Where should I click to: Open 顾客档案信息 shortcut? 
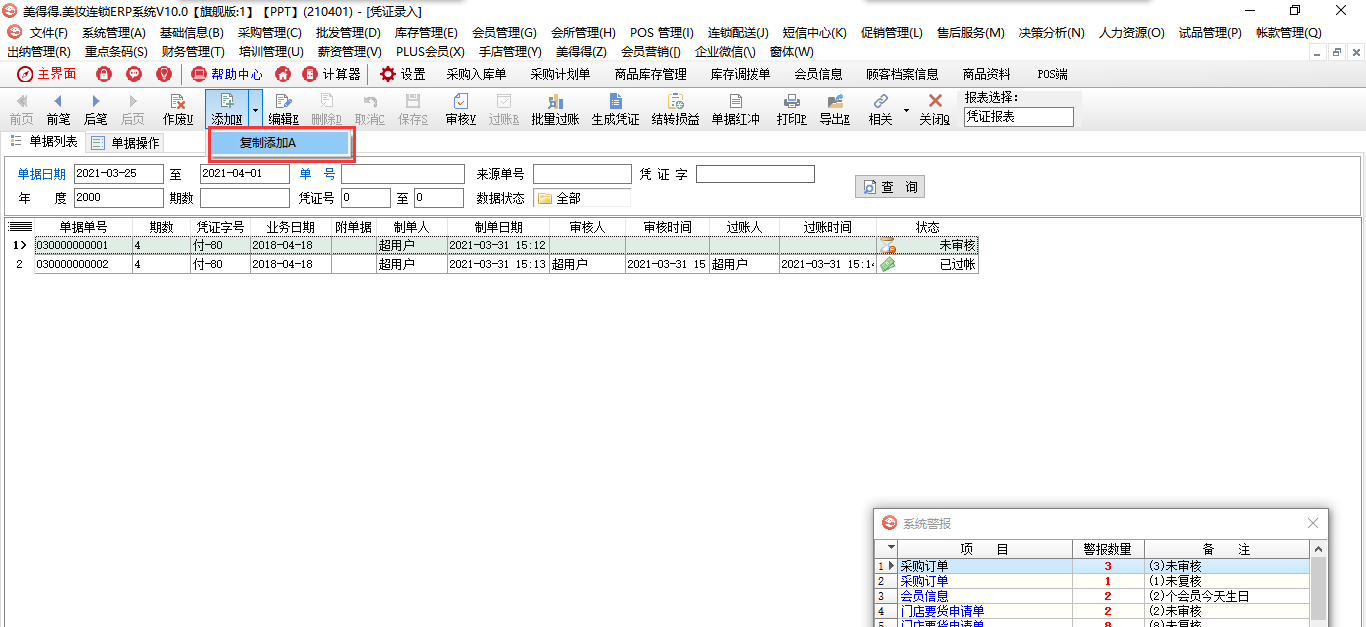click(902, 74)
